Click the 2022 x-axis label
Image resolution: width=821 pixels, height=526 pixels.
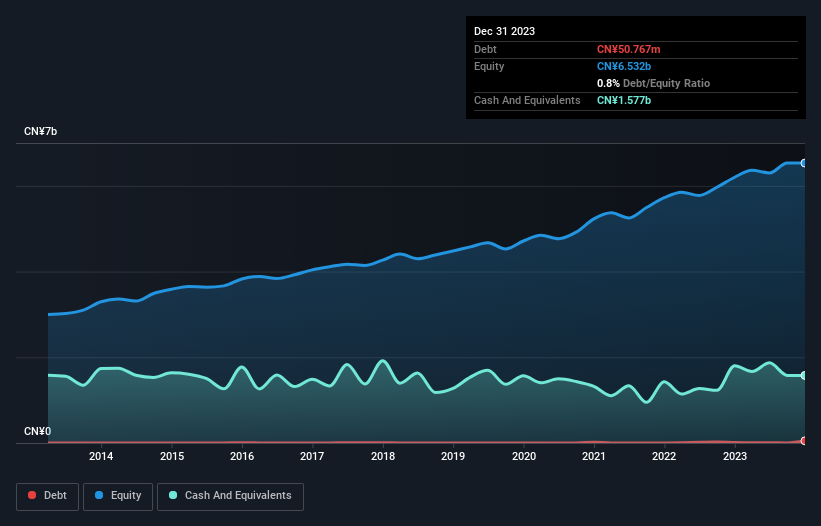pos(664,456)
